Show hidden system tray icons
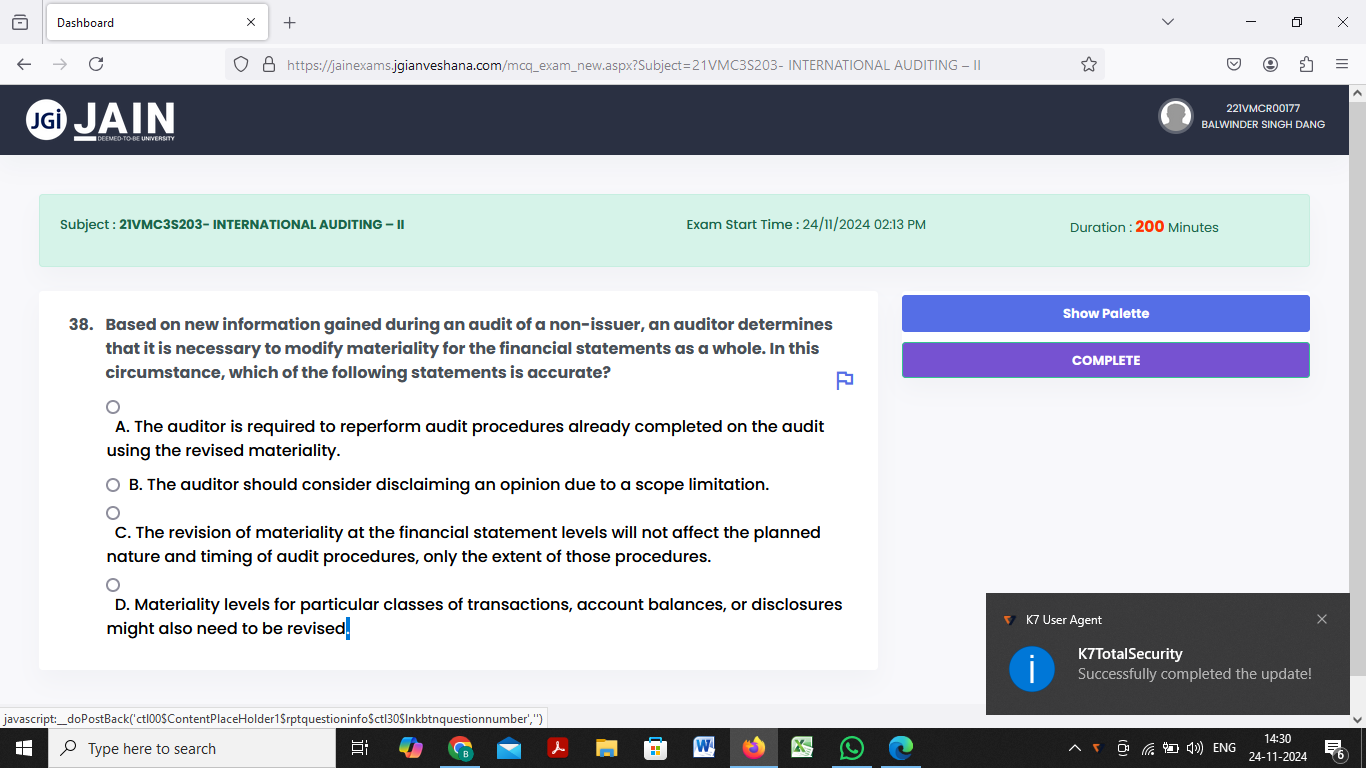The width and height of the screenshot is (1366, 768). point(1075,748)
